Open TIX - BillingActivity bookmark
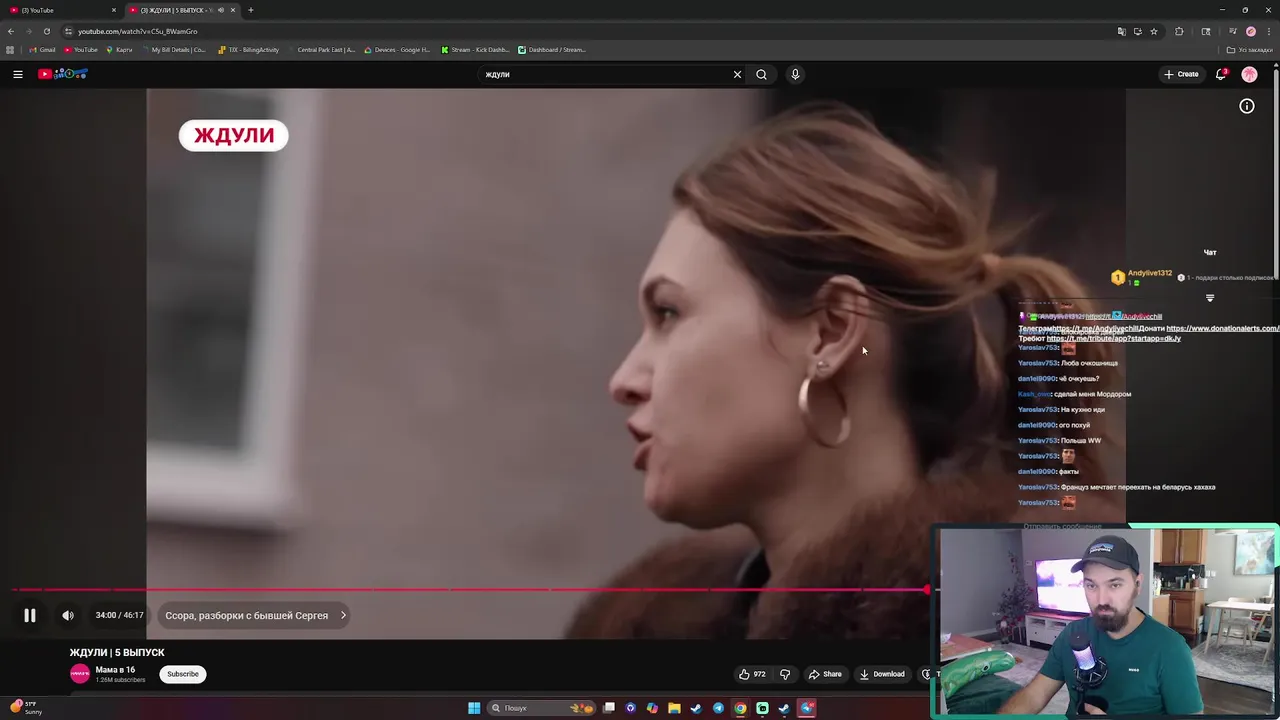This screenshot has width=1280, height=720. point(249,50)
